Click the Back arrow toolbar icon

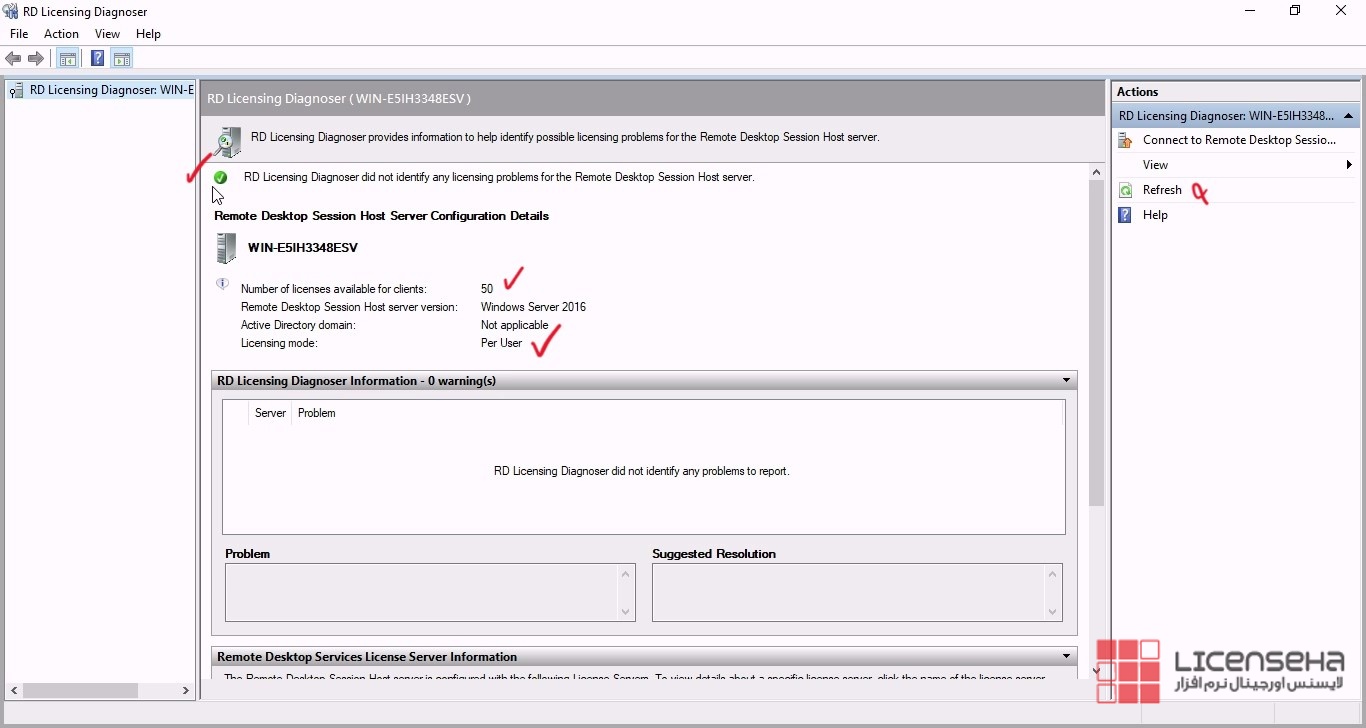tap(13, 59)
